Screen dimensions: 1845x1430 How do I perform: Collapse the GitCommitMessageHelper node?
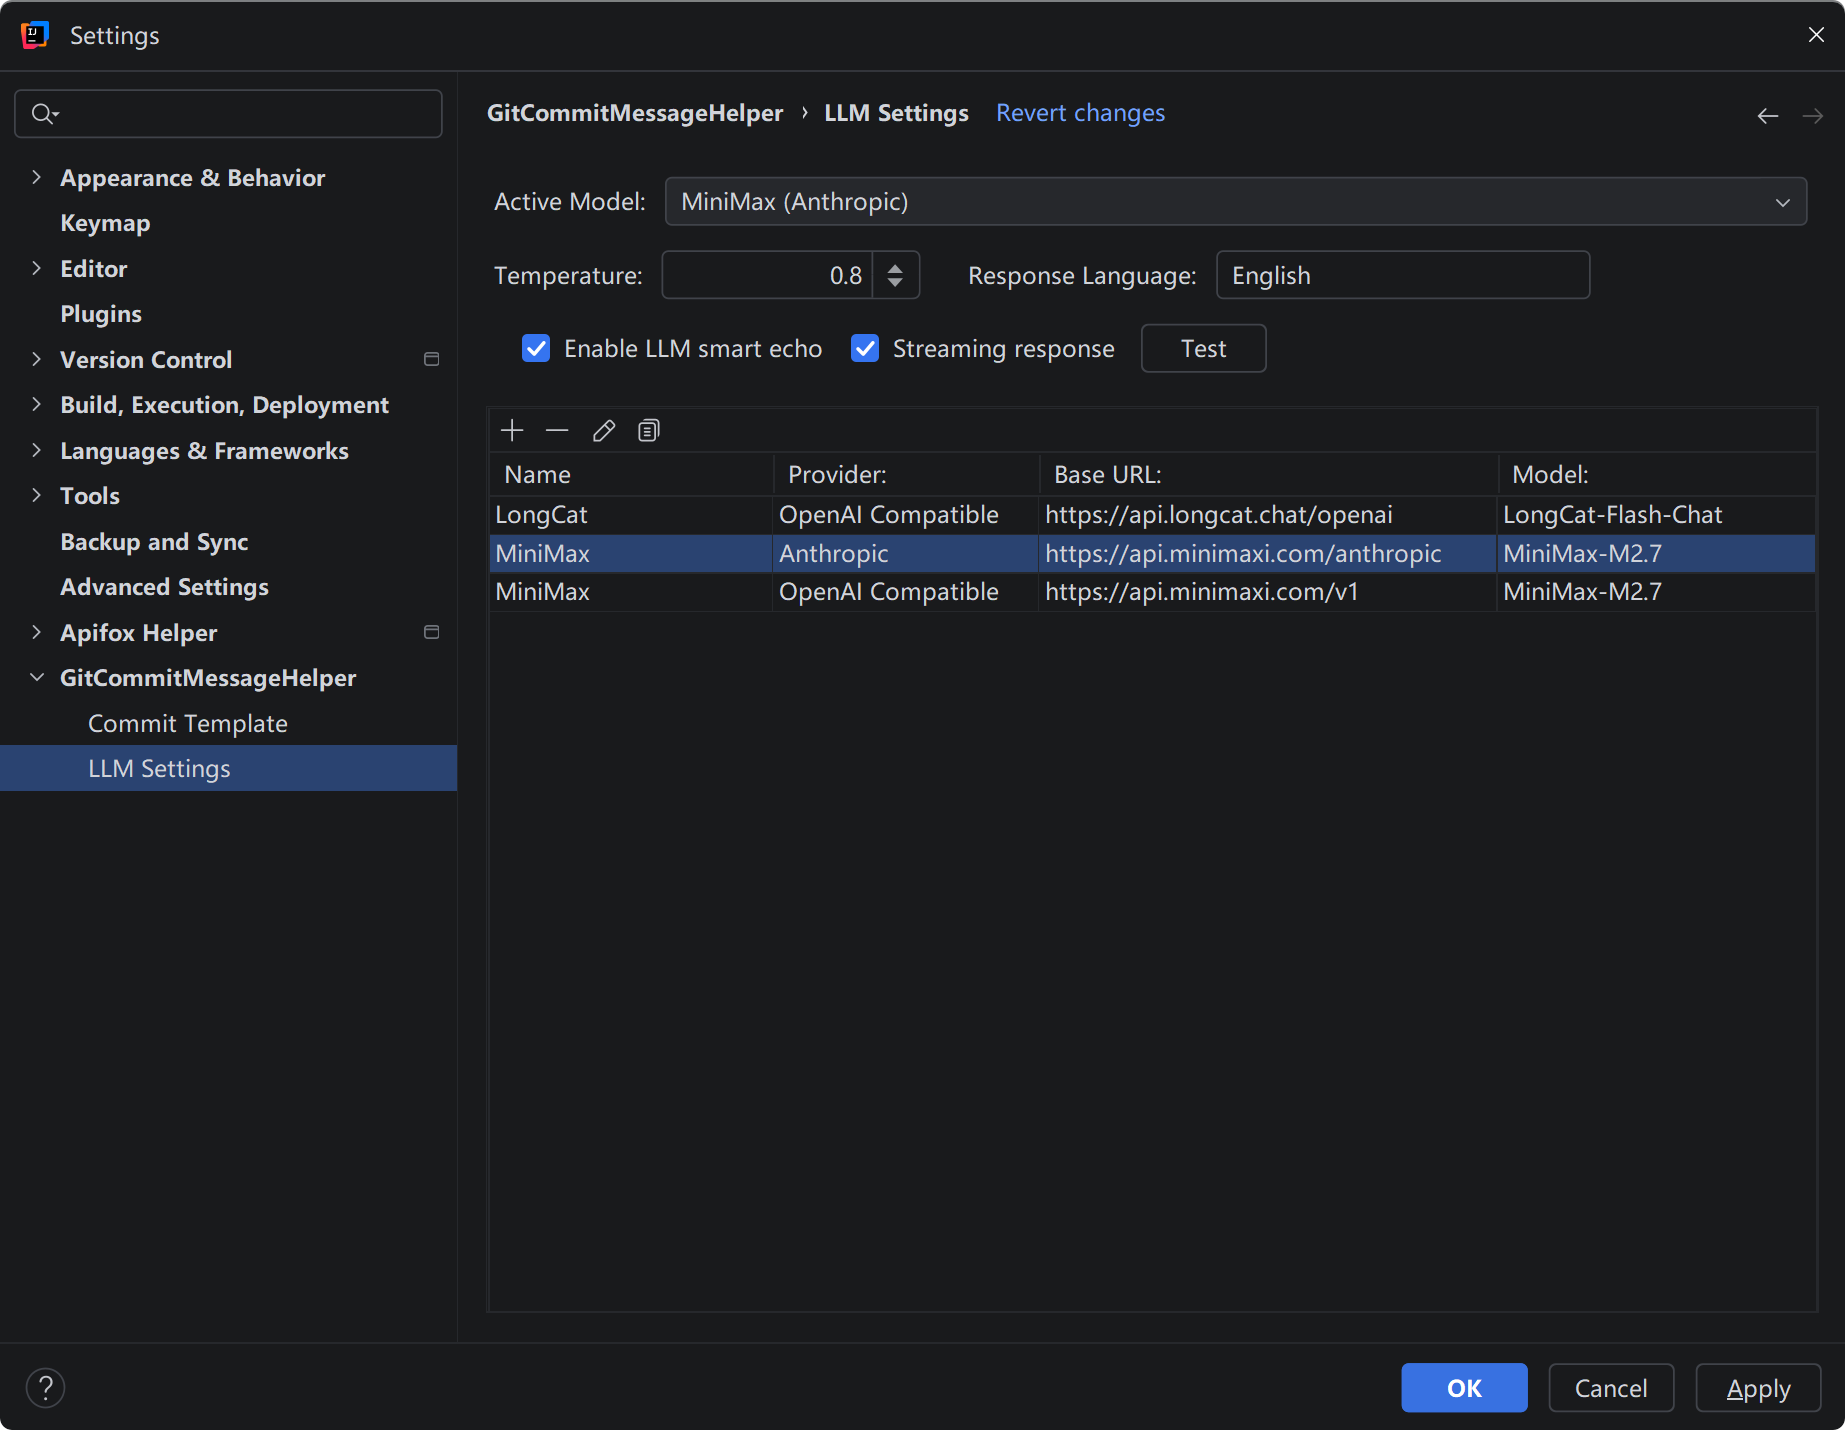click(x=37, y=677)
